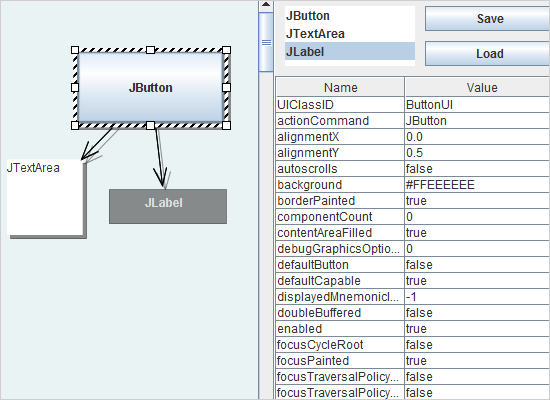
Task: Click the focusPainted property name
Action: (340, 361)
